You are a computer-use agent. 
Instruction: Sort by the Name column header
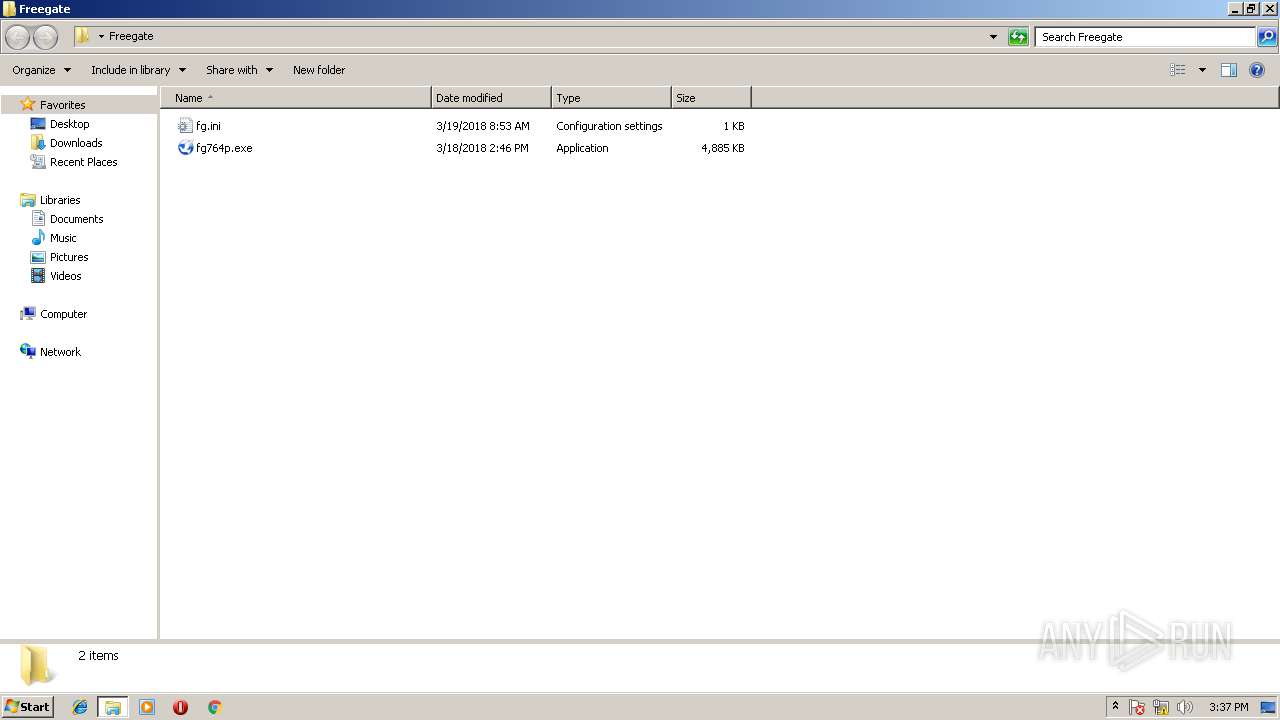click(x=295, y=98)
